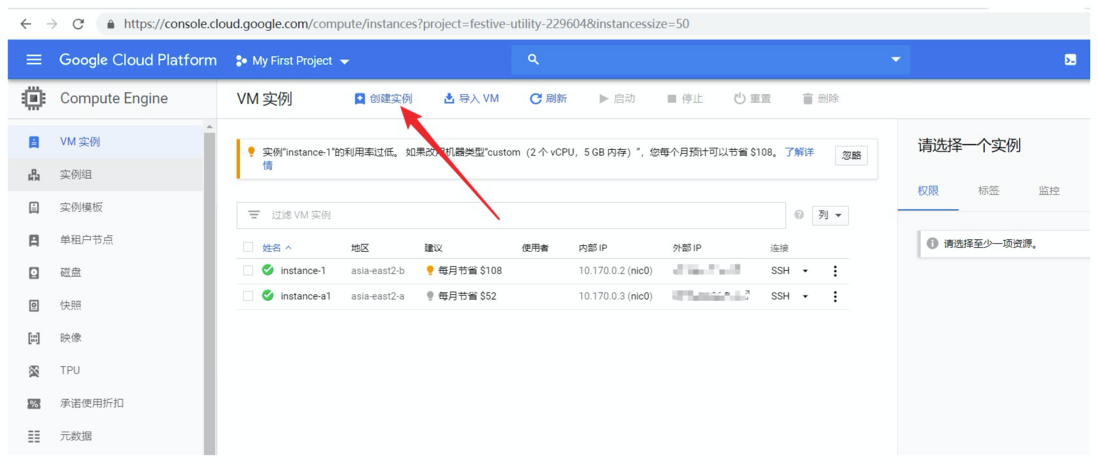
Task: Click the 过滤 VM 实例 filter field
Action: pos(511,215)
